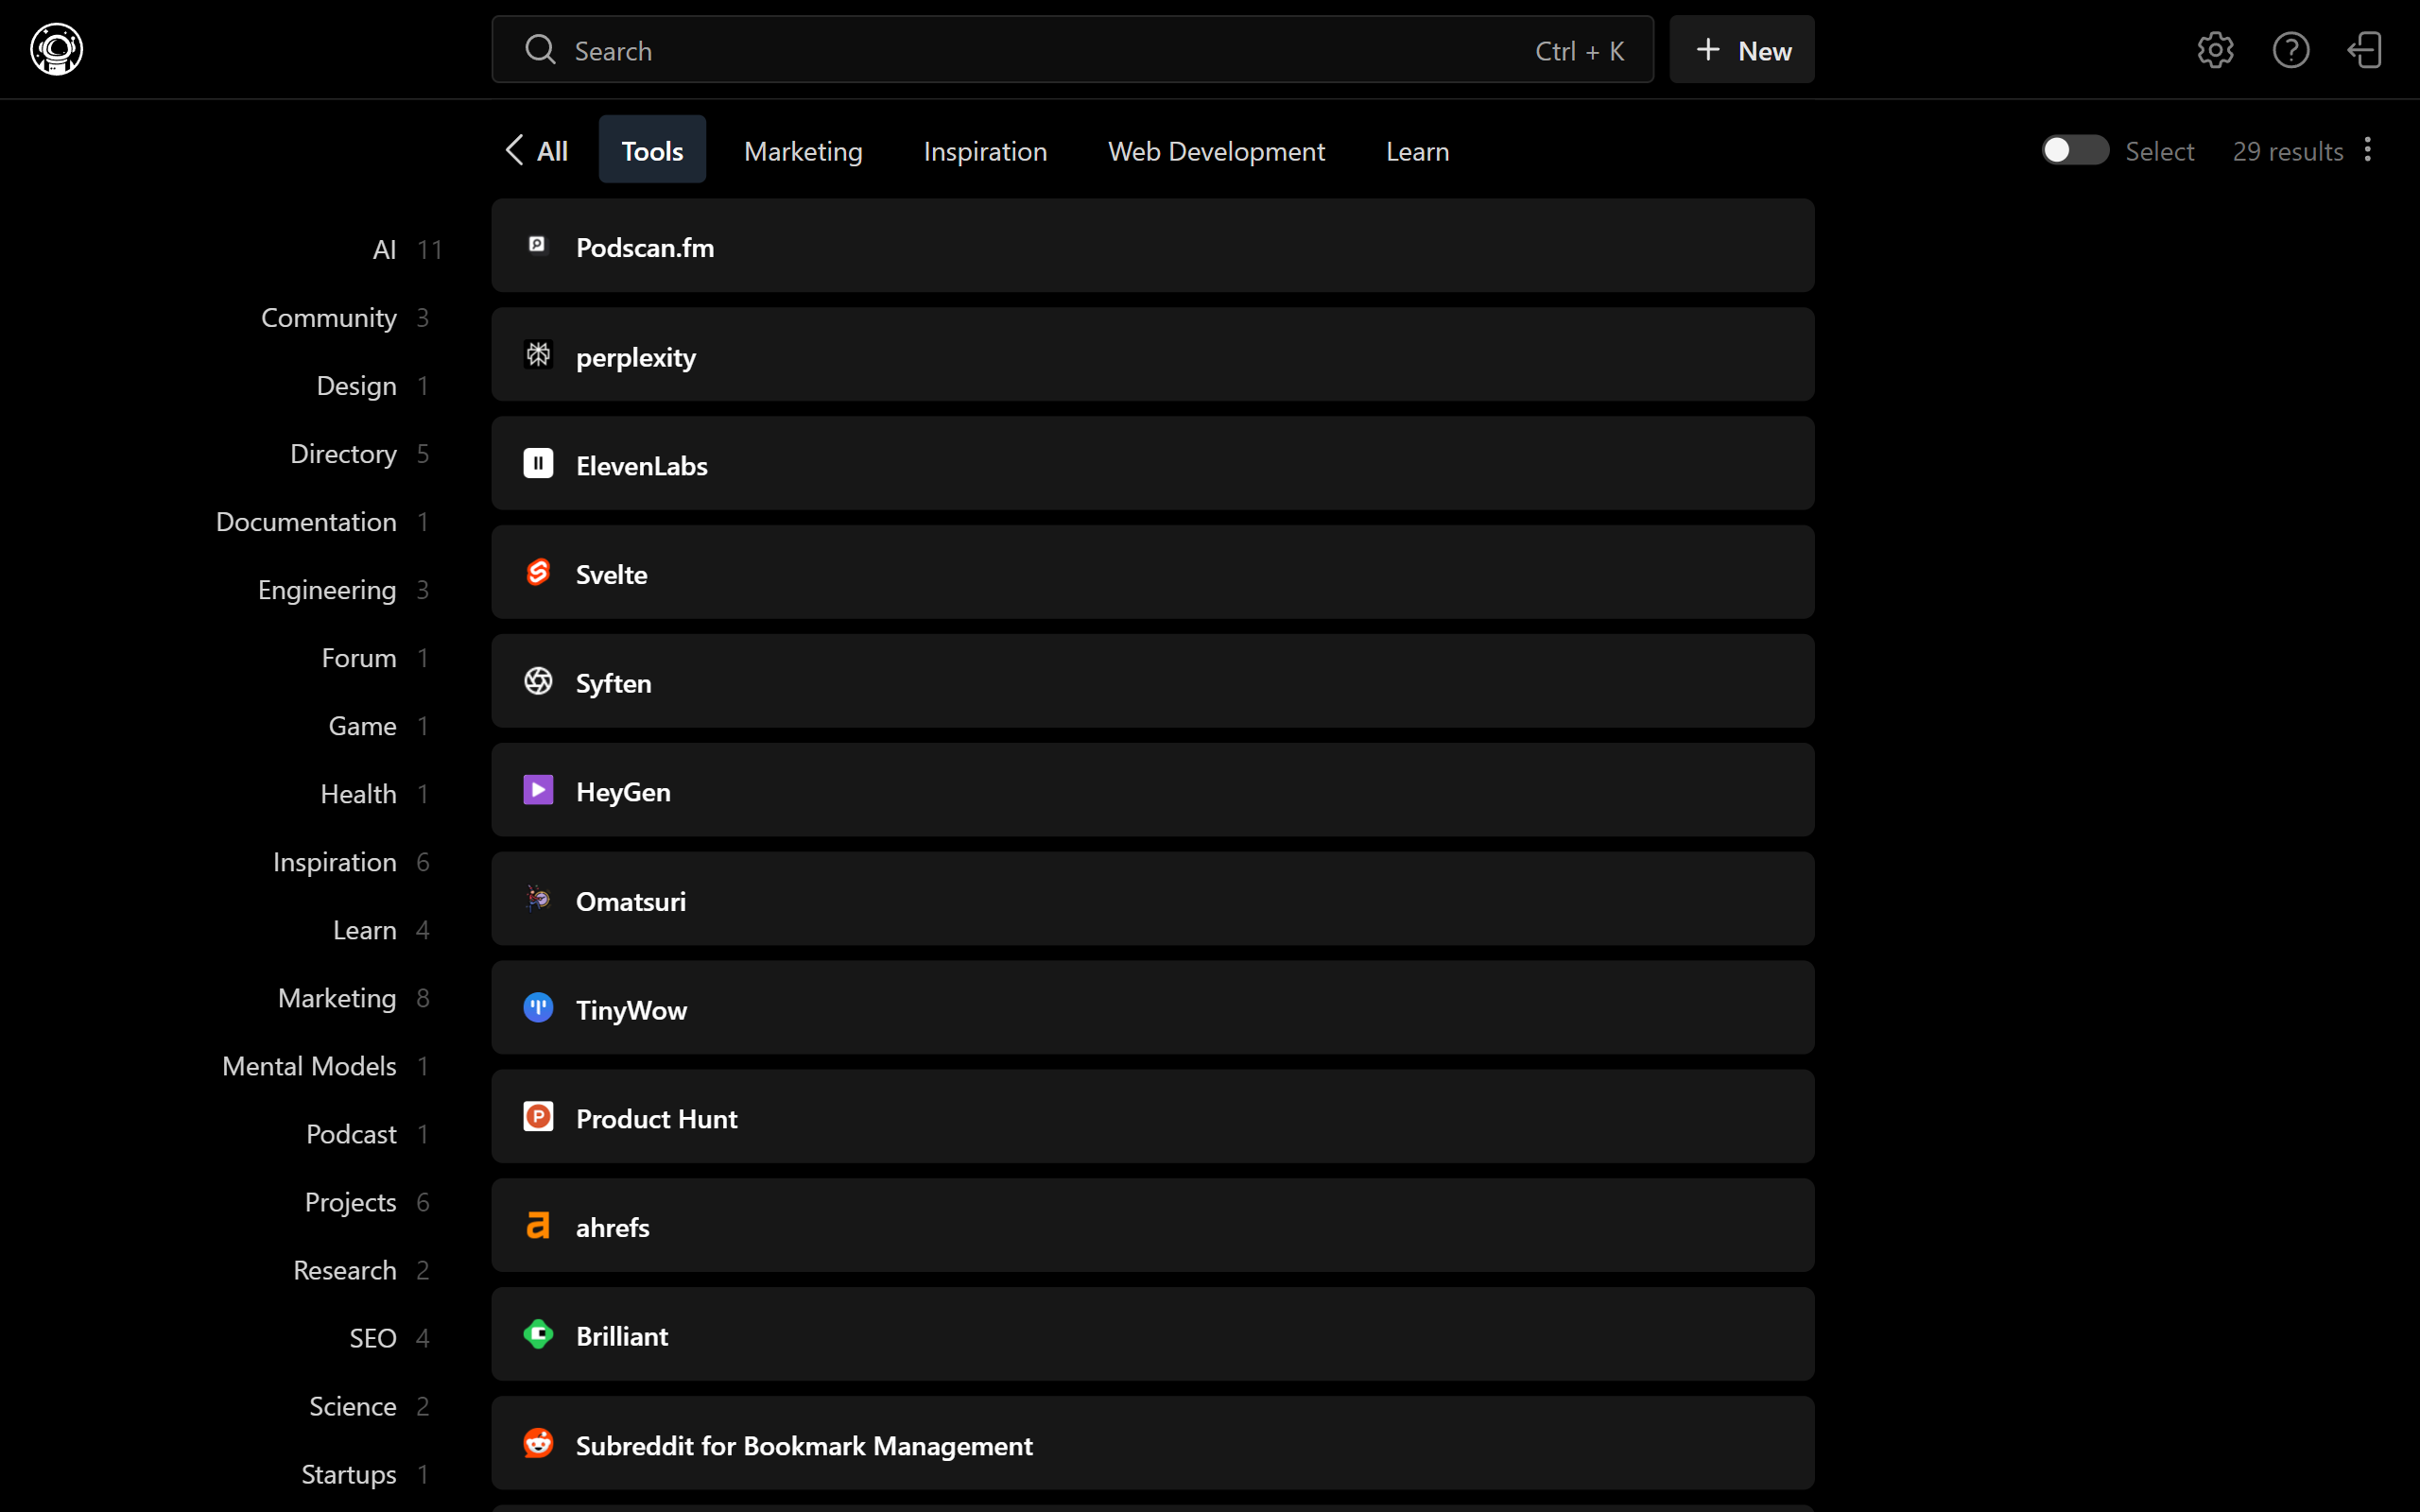This screenshot has width=2420, height=1512.
Task: Switch to the Web Development tab
Action: click(1216, 151)
